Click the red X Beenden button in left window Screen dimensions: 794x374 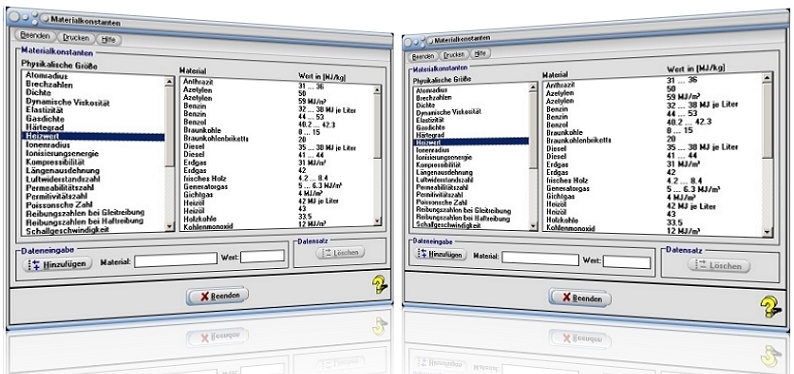[218, 296]
